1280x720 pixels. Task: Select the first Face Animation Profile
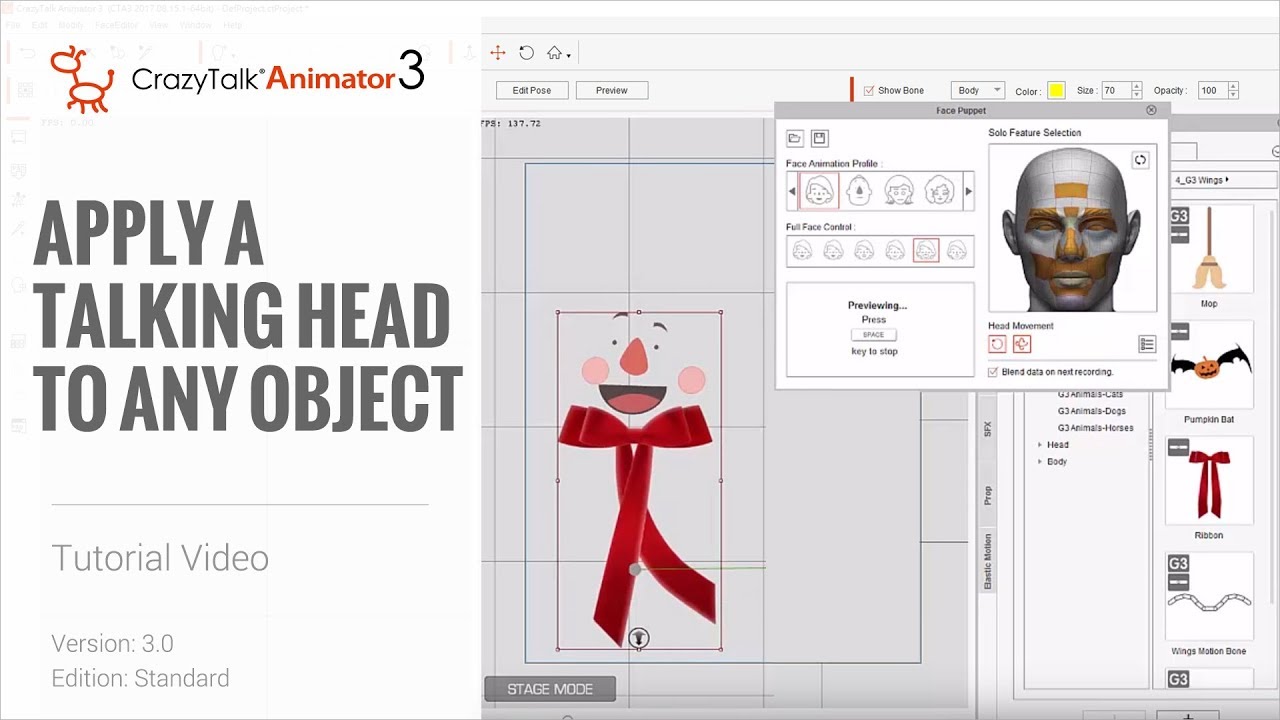click(x=819, y=190)
